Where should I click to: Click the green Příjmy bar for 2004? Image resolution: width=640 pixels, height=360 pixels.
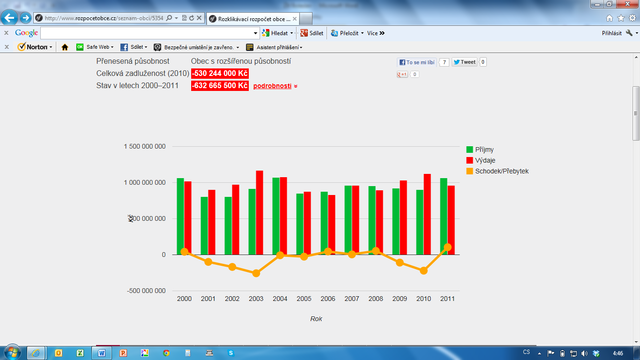coord(276,216)
